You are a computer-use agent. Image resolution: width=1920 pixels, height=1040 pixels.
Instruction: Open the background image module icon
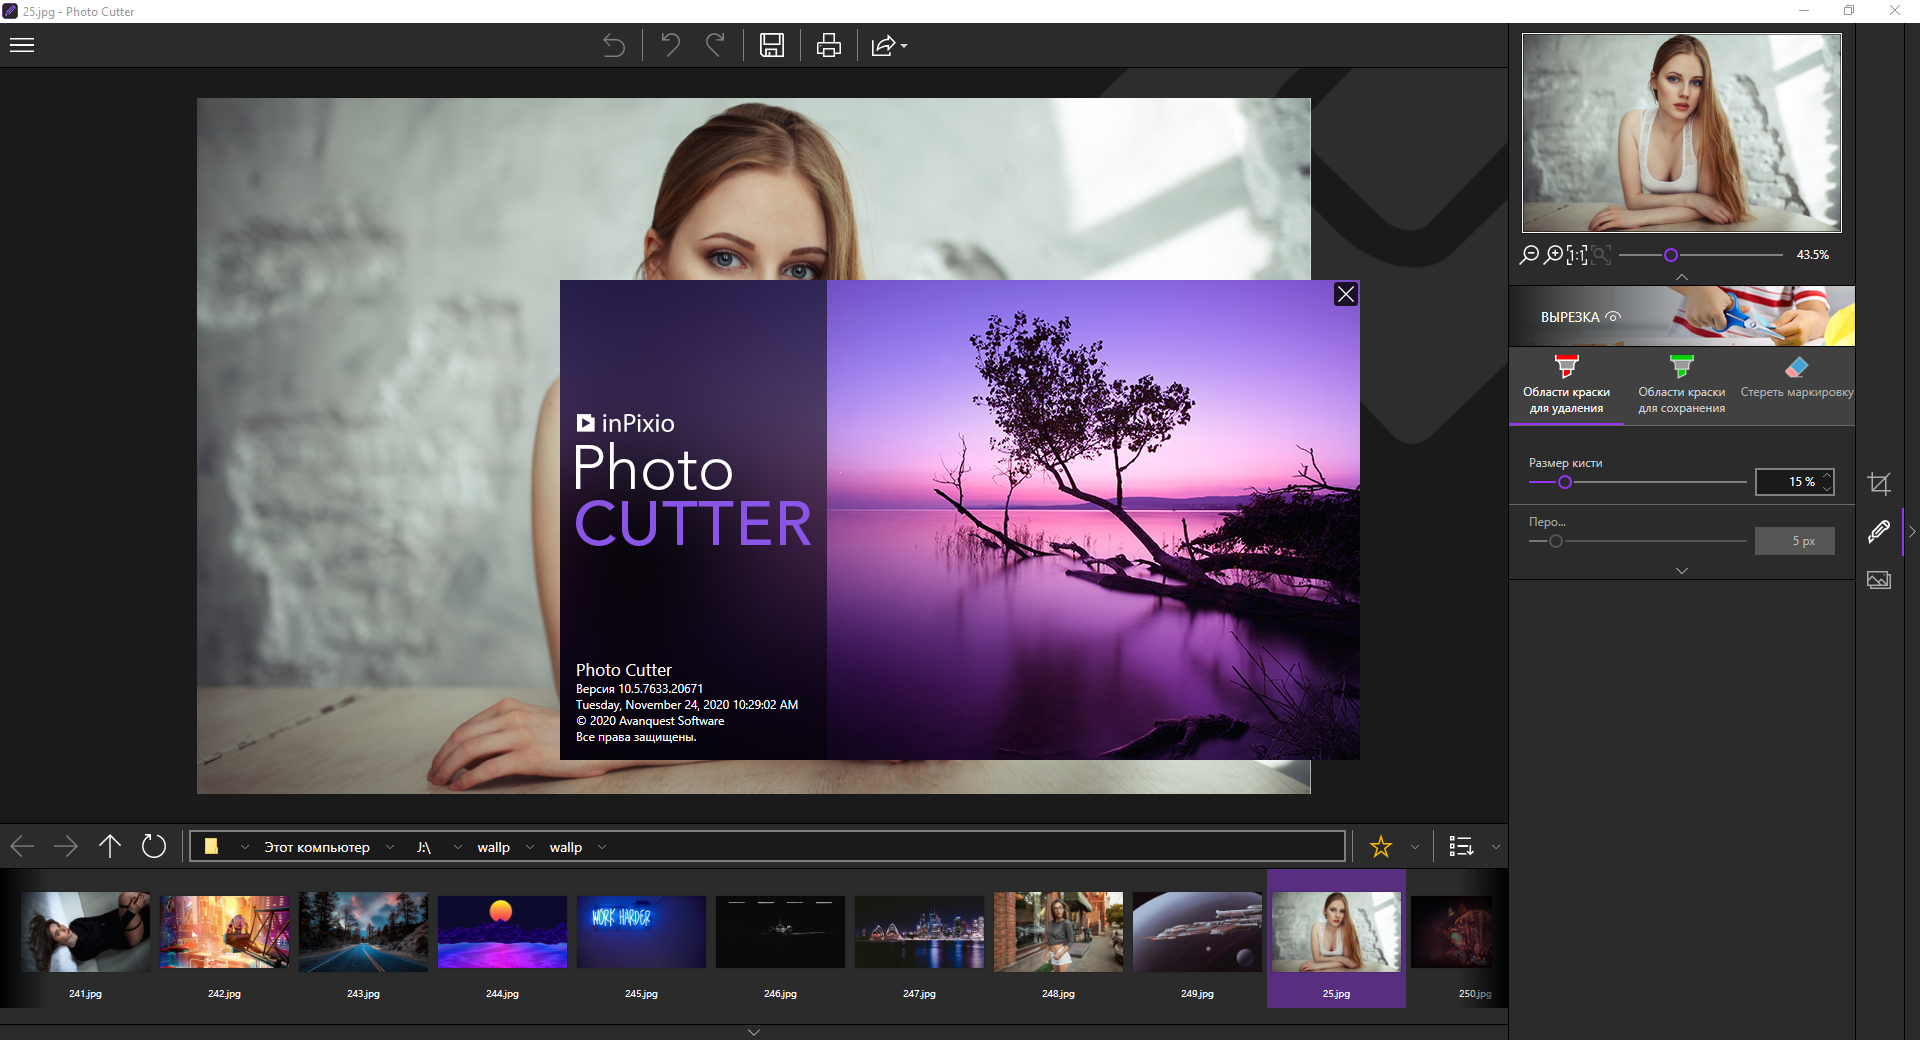(x=1880, y=580)
